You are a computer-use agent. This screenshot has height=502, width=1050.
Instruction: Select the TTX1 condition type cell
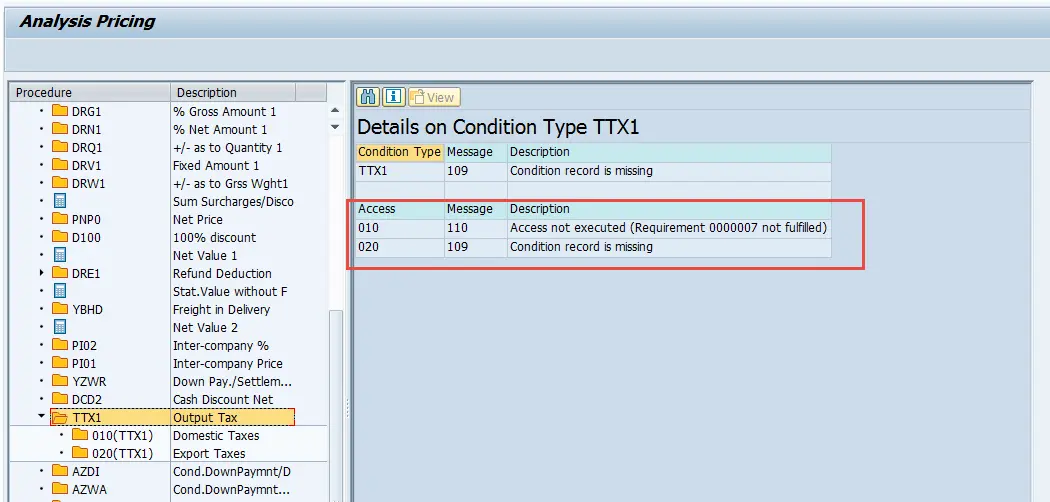pos(400,171)
